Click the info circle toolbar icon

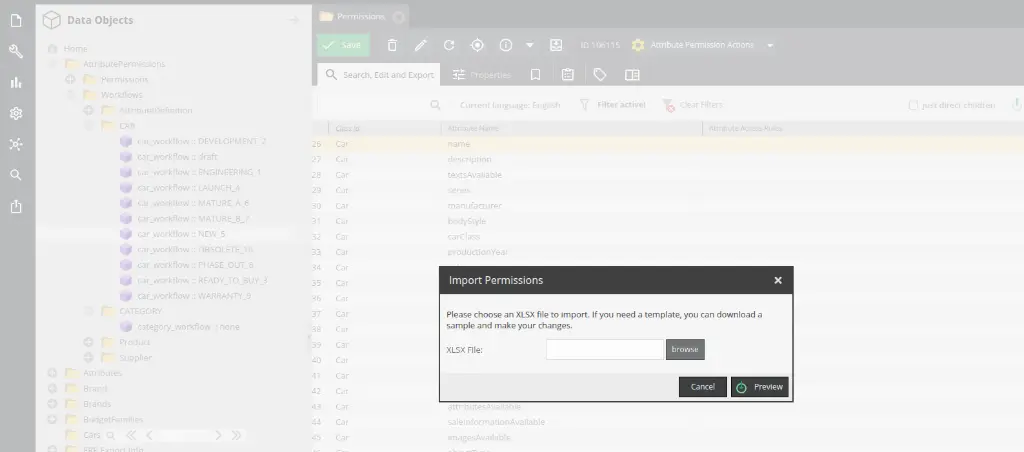[x=505, y=45]
